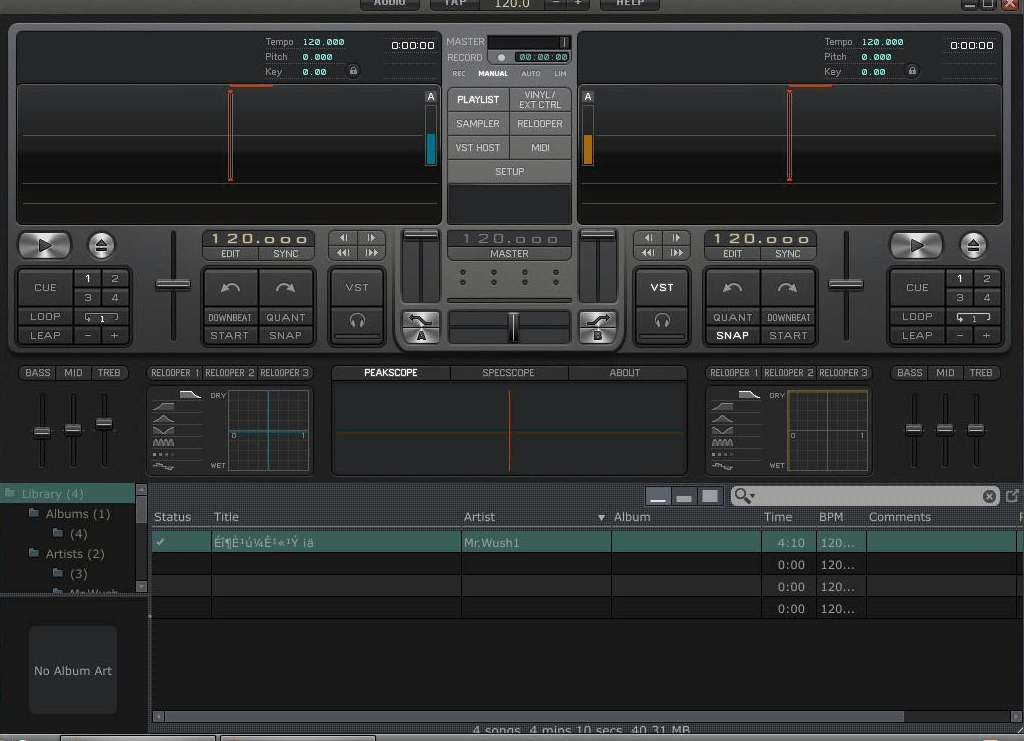Screen dimensions: 1024x741
Task: Enable headphone cue on left deck
Action: (x=357, y=321)
